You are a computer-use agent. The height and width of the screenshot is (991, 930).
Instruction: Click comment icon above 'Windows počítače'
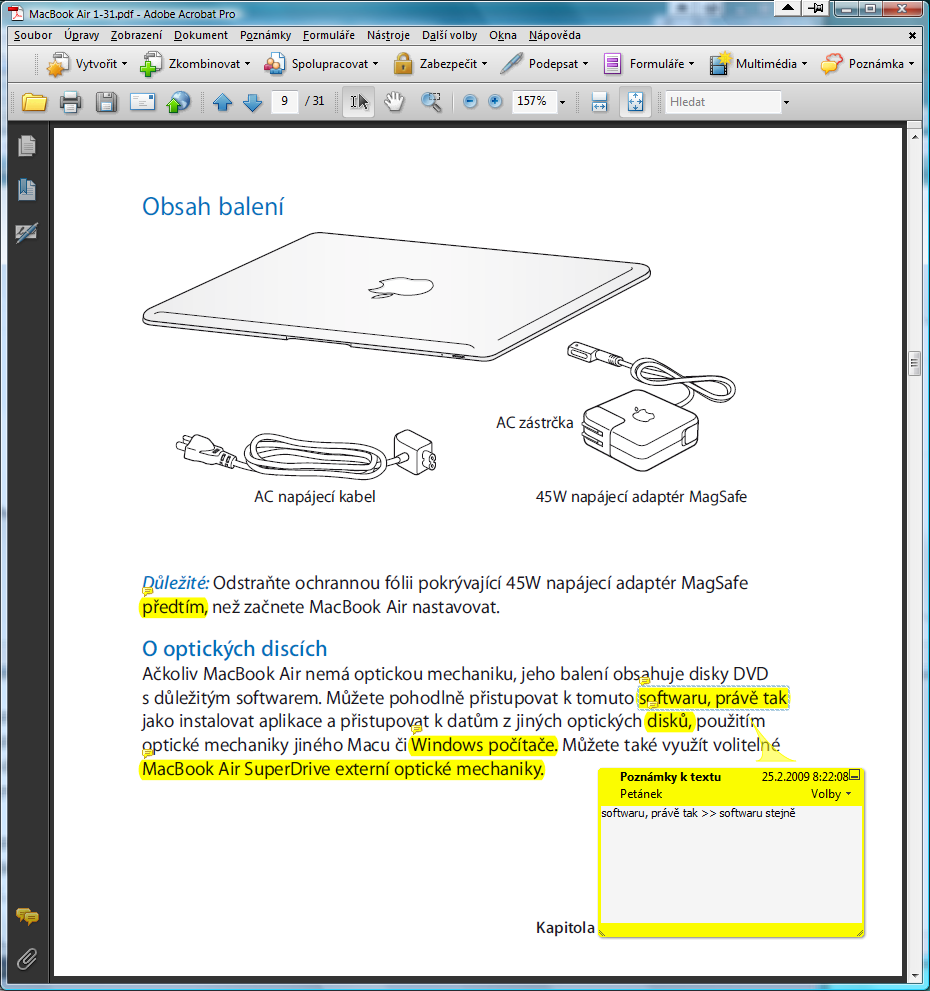point(416,729)
